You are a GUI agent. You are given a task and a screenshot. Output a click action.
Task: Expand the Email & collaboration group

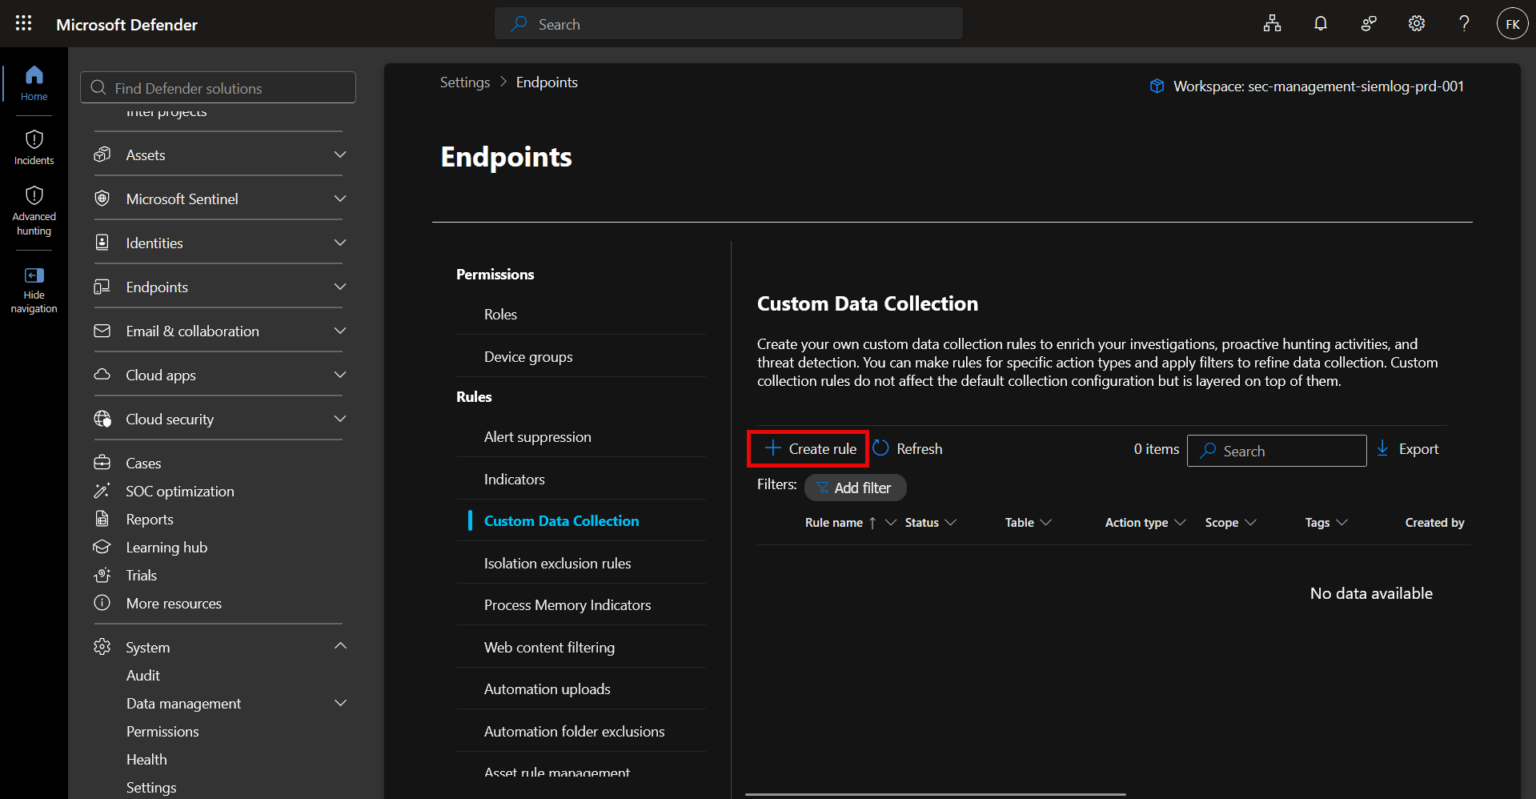340,331
